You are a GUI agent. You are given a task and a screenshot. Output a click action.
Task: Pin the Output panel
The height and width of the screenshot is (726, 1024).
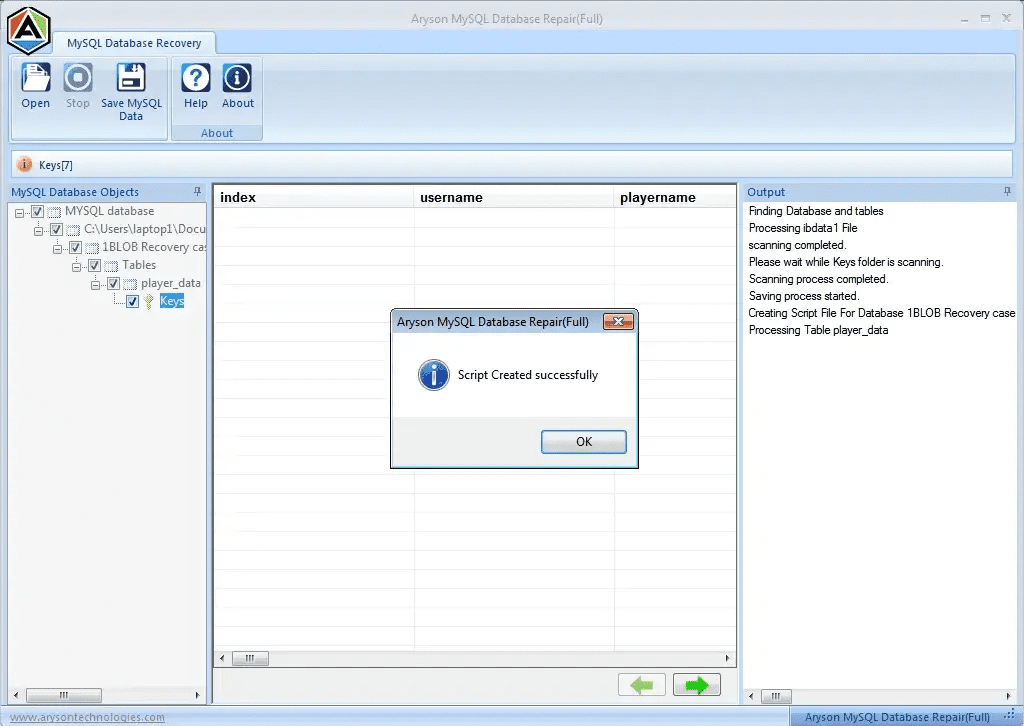pyautogui.click(x=1006, y=191)
